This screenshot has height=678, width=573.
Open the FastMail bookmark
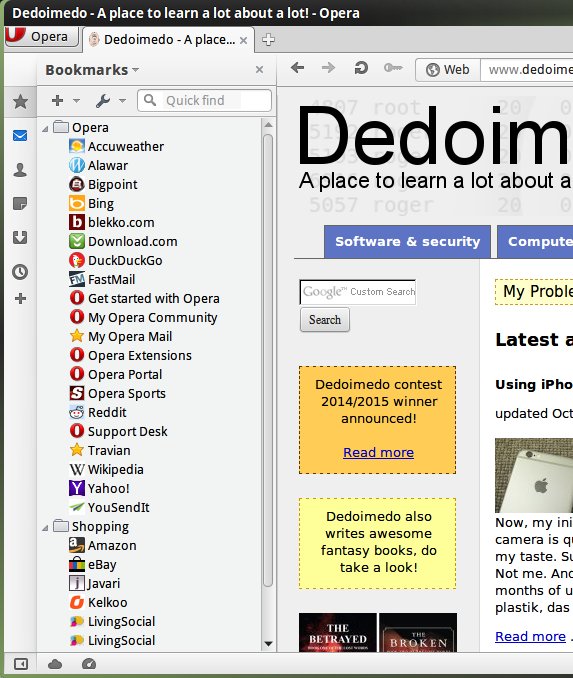pyautogui.click(x=102, y=280)
